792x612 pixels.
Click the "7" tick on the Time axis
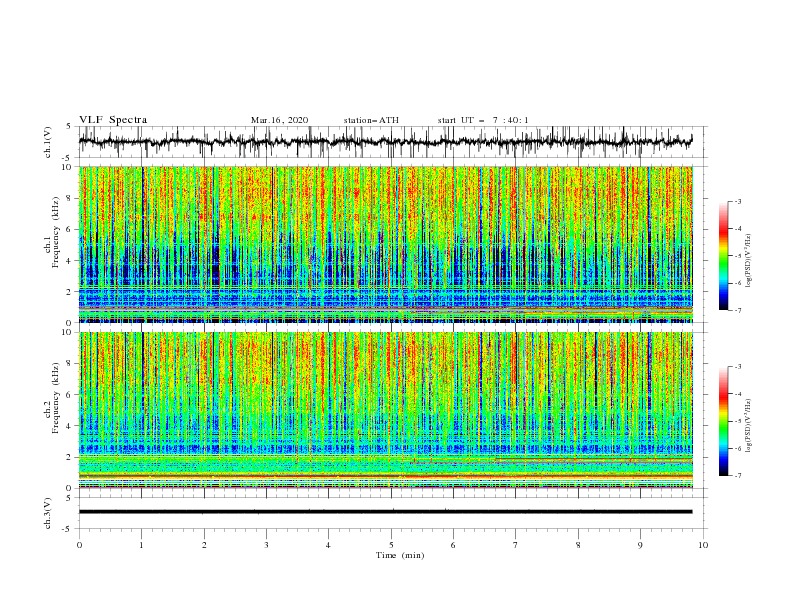click(516, 545)
